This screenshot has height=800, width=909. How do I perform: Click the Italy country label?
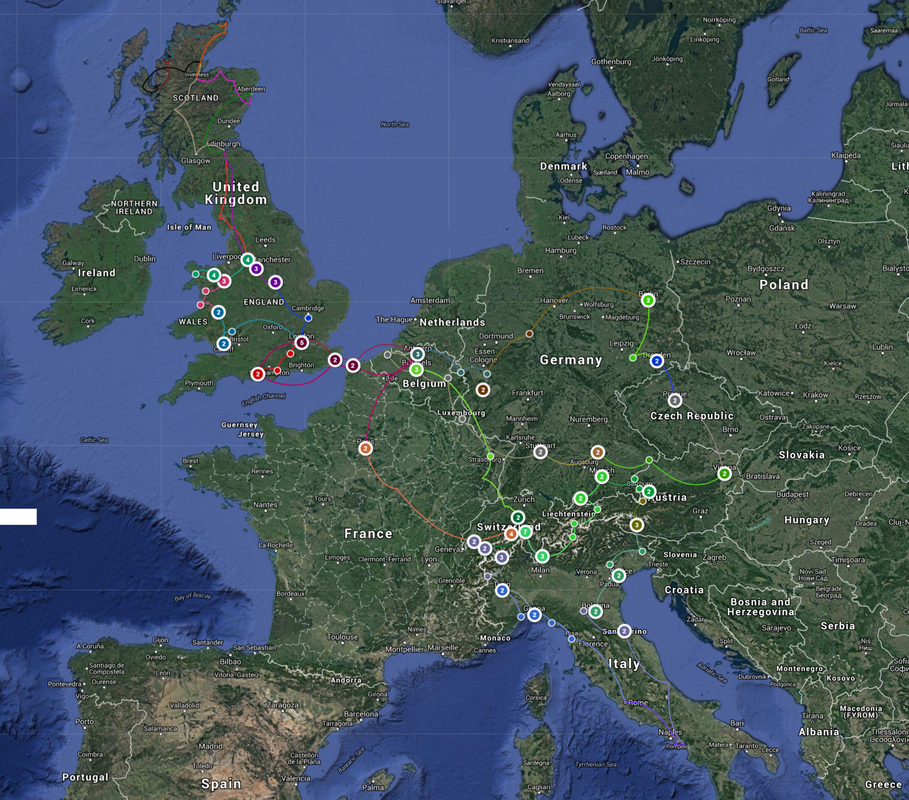tap(624, 664)
